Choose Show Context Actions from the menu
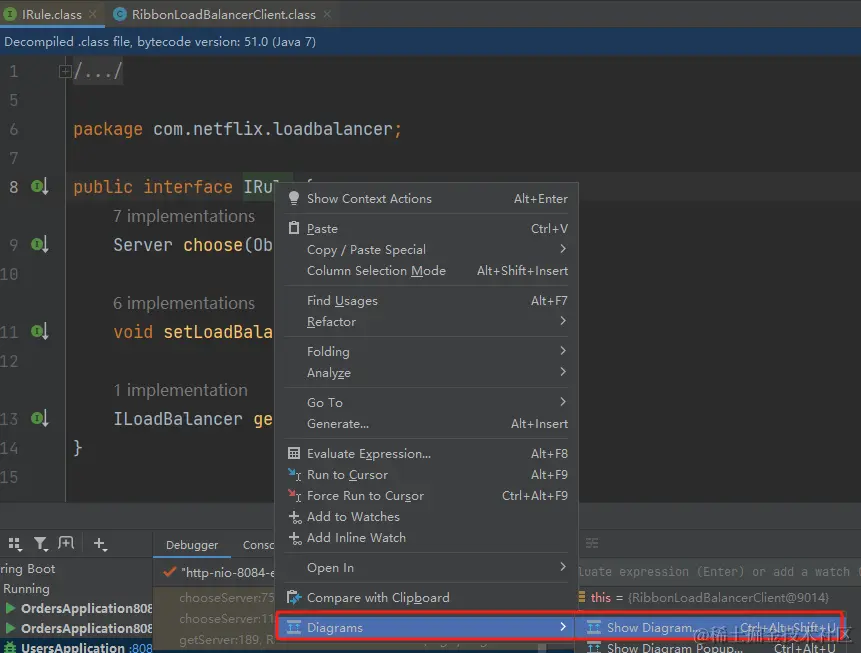Screen dimensions: 861x653 click(426, 199)
